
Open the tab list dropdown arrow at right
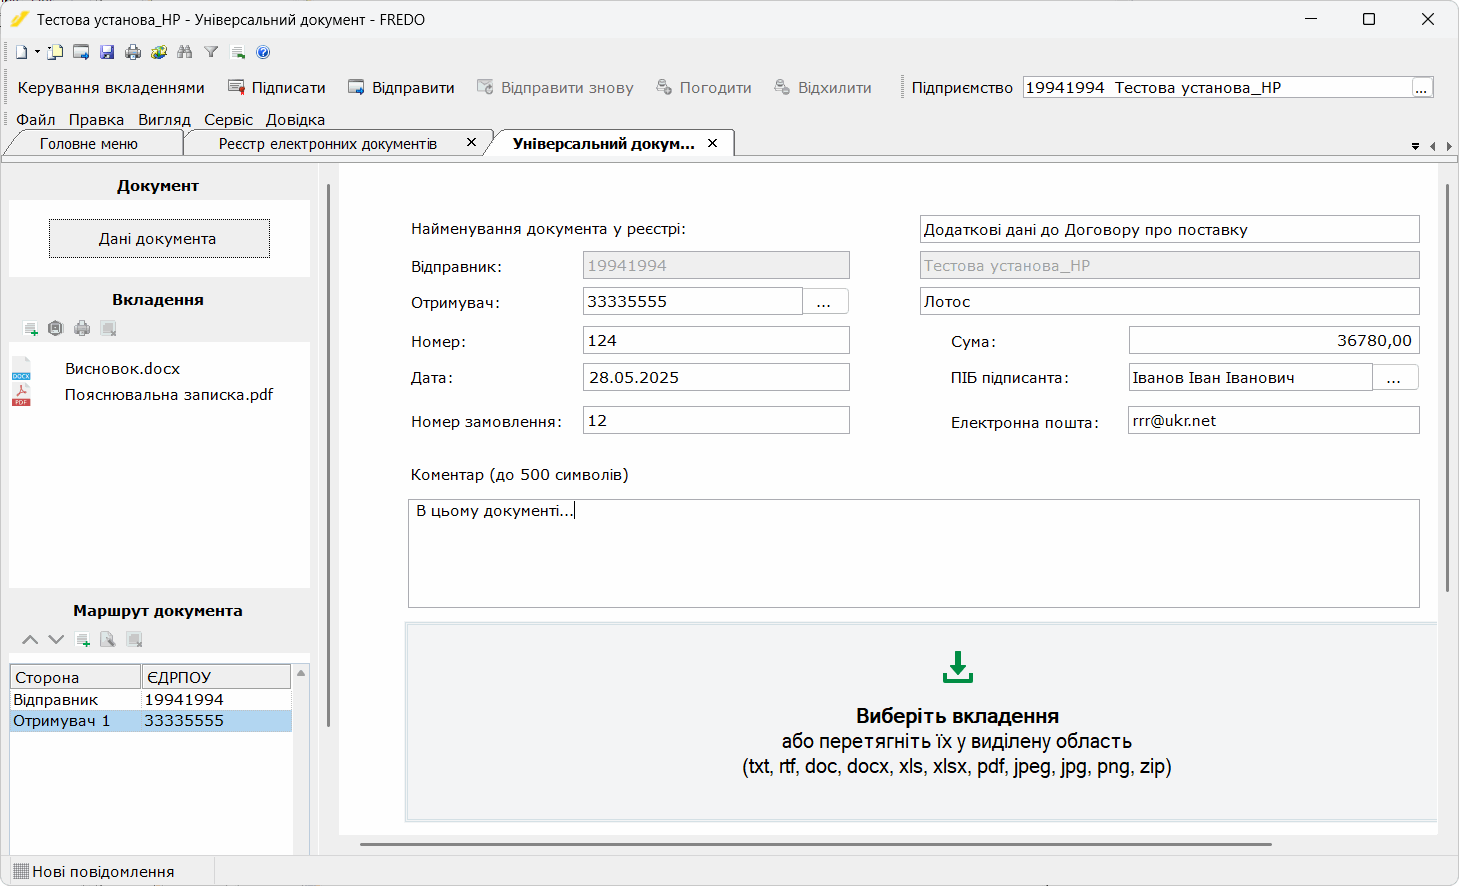coord(1415,146)
